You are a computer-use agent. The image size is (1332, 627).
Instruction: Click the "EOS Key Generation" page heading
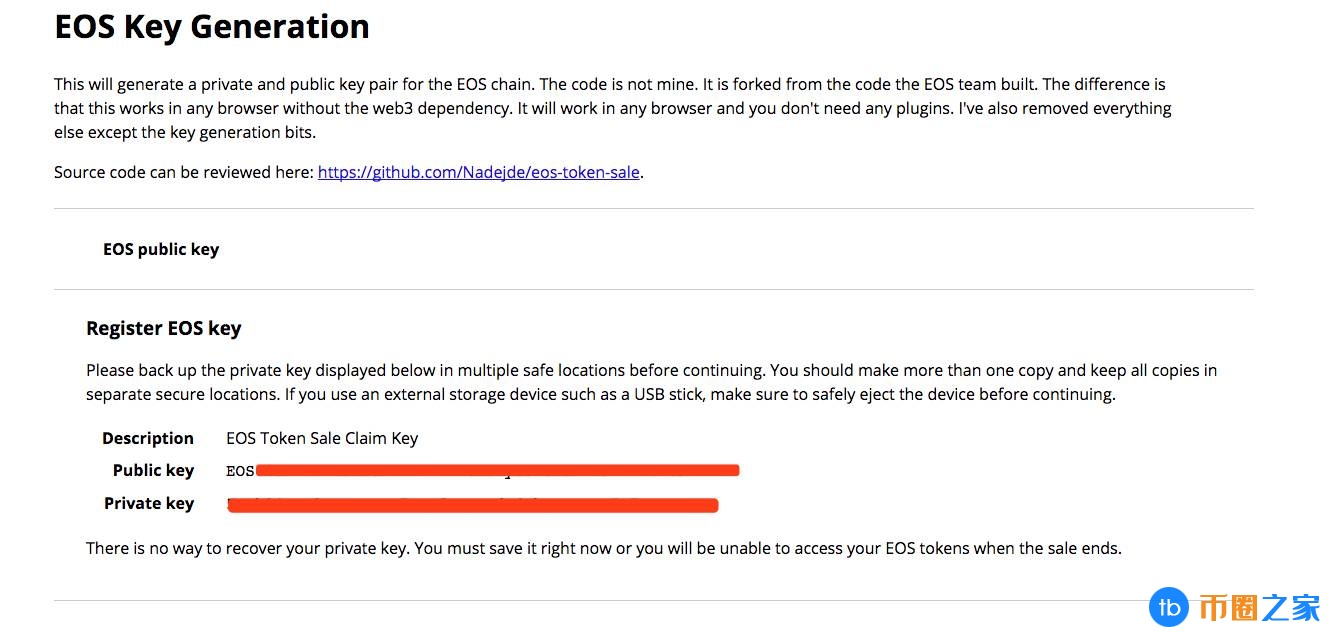tap(212, 27)
